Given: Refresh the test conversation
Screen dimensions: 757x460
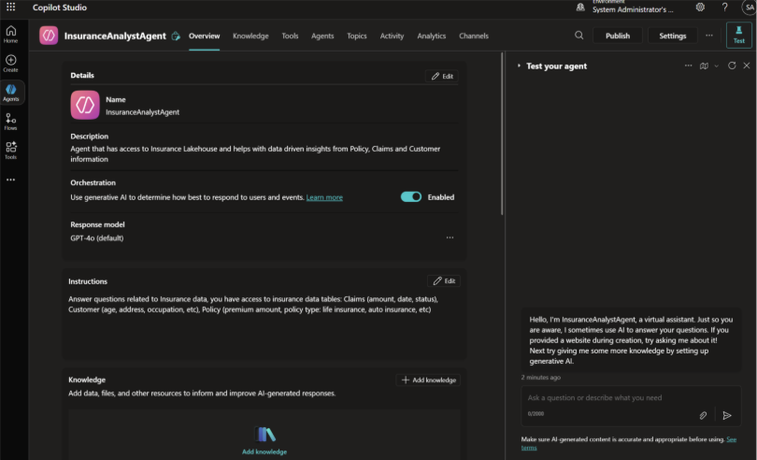Looking at the screenshot, I should coord(732,66).
